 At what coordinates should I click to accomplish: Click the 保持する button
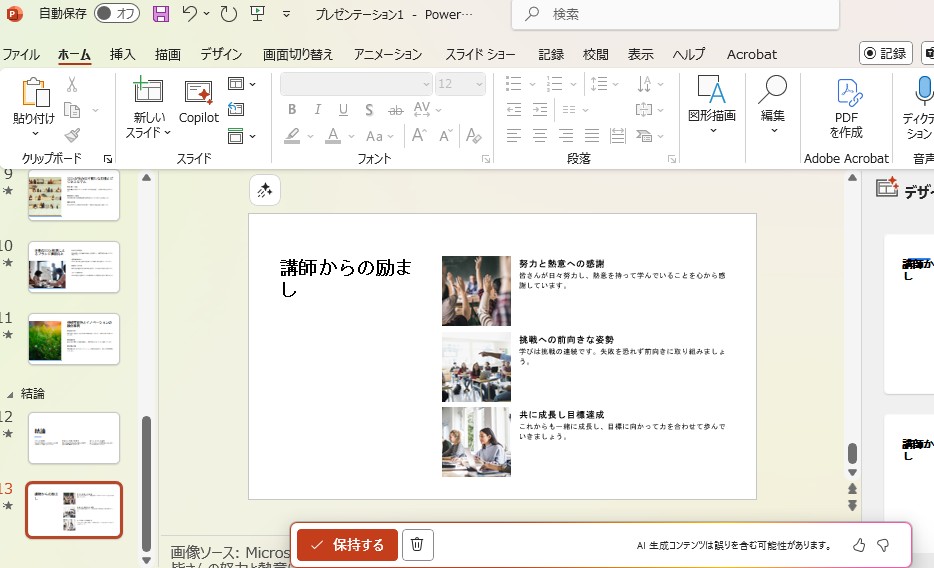point(347,545)
